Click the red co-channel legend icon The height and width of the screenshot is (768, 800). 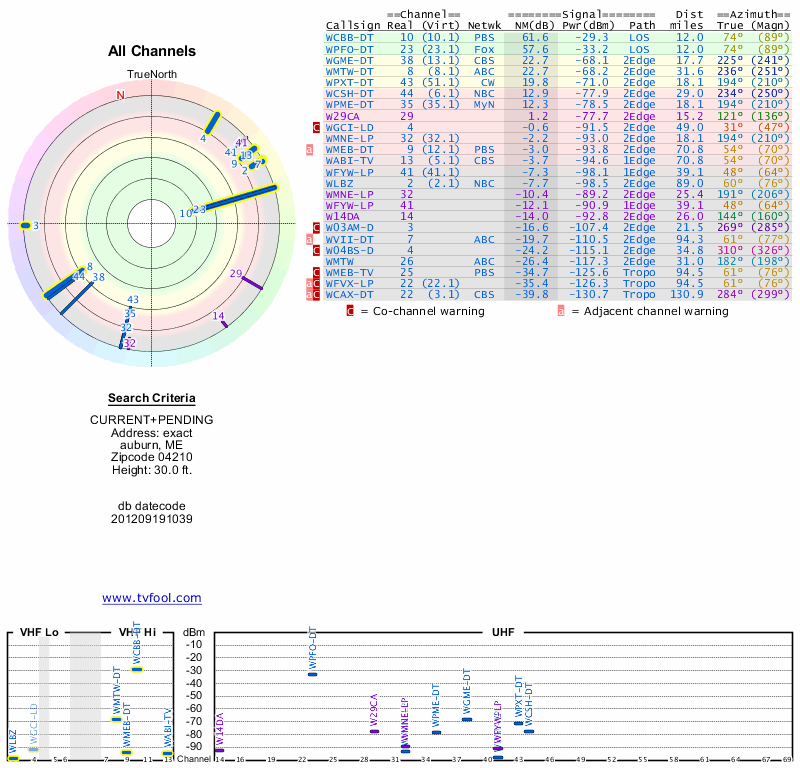click(x=350, y=311)
